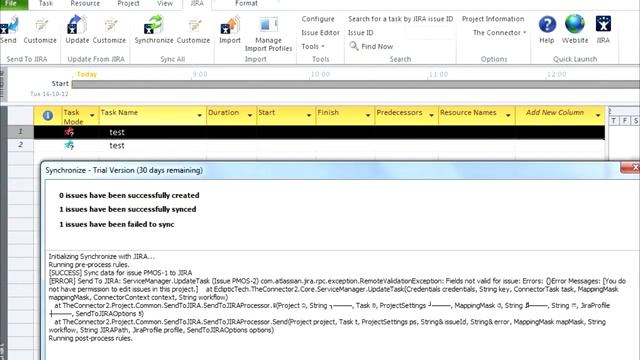The image size is (640, 360).
Task: Click 'Running post-process rules.' log line
Action: [x=91, y=338]
